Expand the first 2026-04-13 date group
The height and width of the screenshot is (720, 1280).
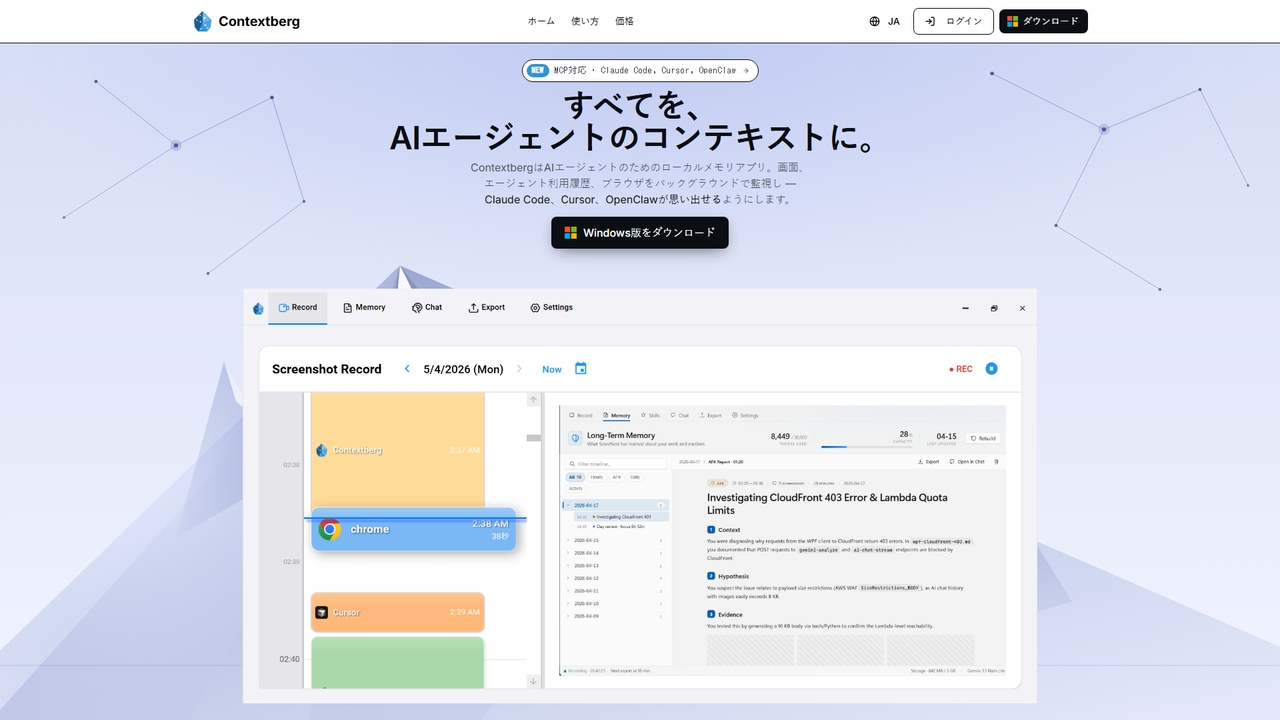[x=617, y=566]
